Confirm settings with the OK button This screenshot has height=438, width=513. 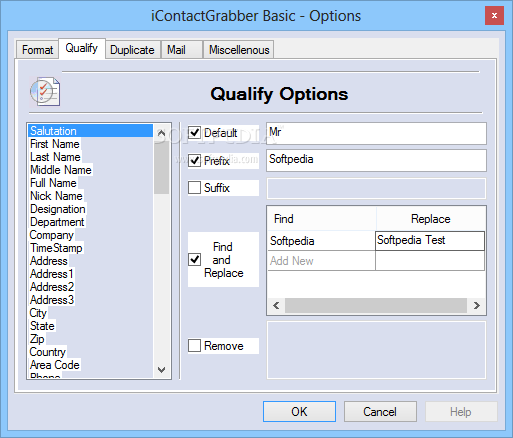click(x=299, y=411)
